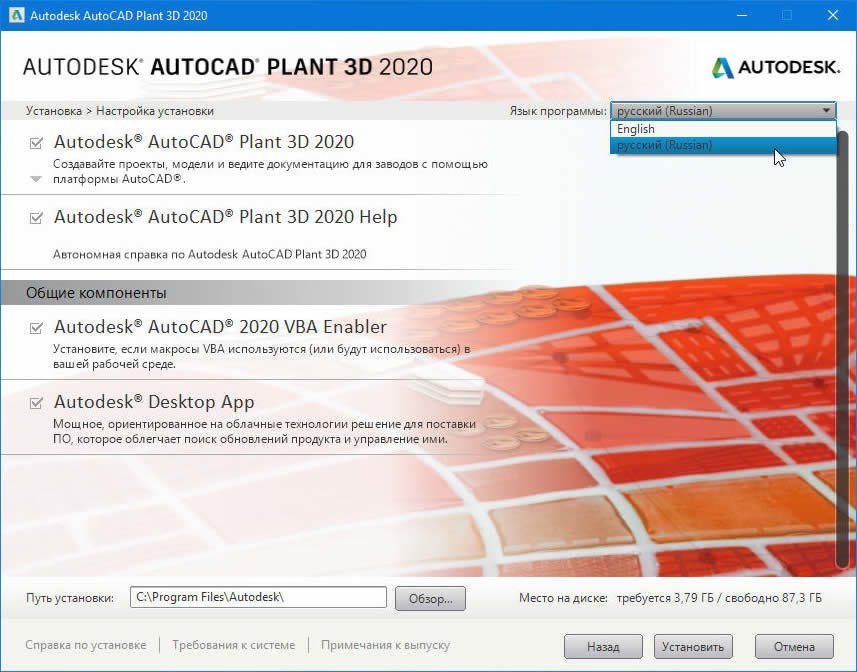Click the installation path field
The height and width of the screenshot is (672, 857).
pos(258,597)
